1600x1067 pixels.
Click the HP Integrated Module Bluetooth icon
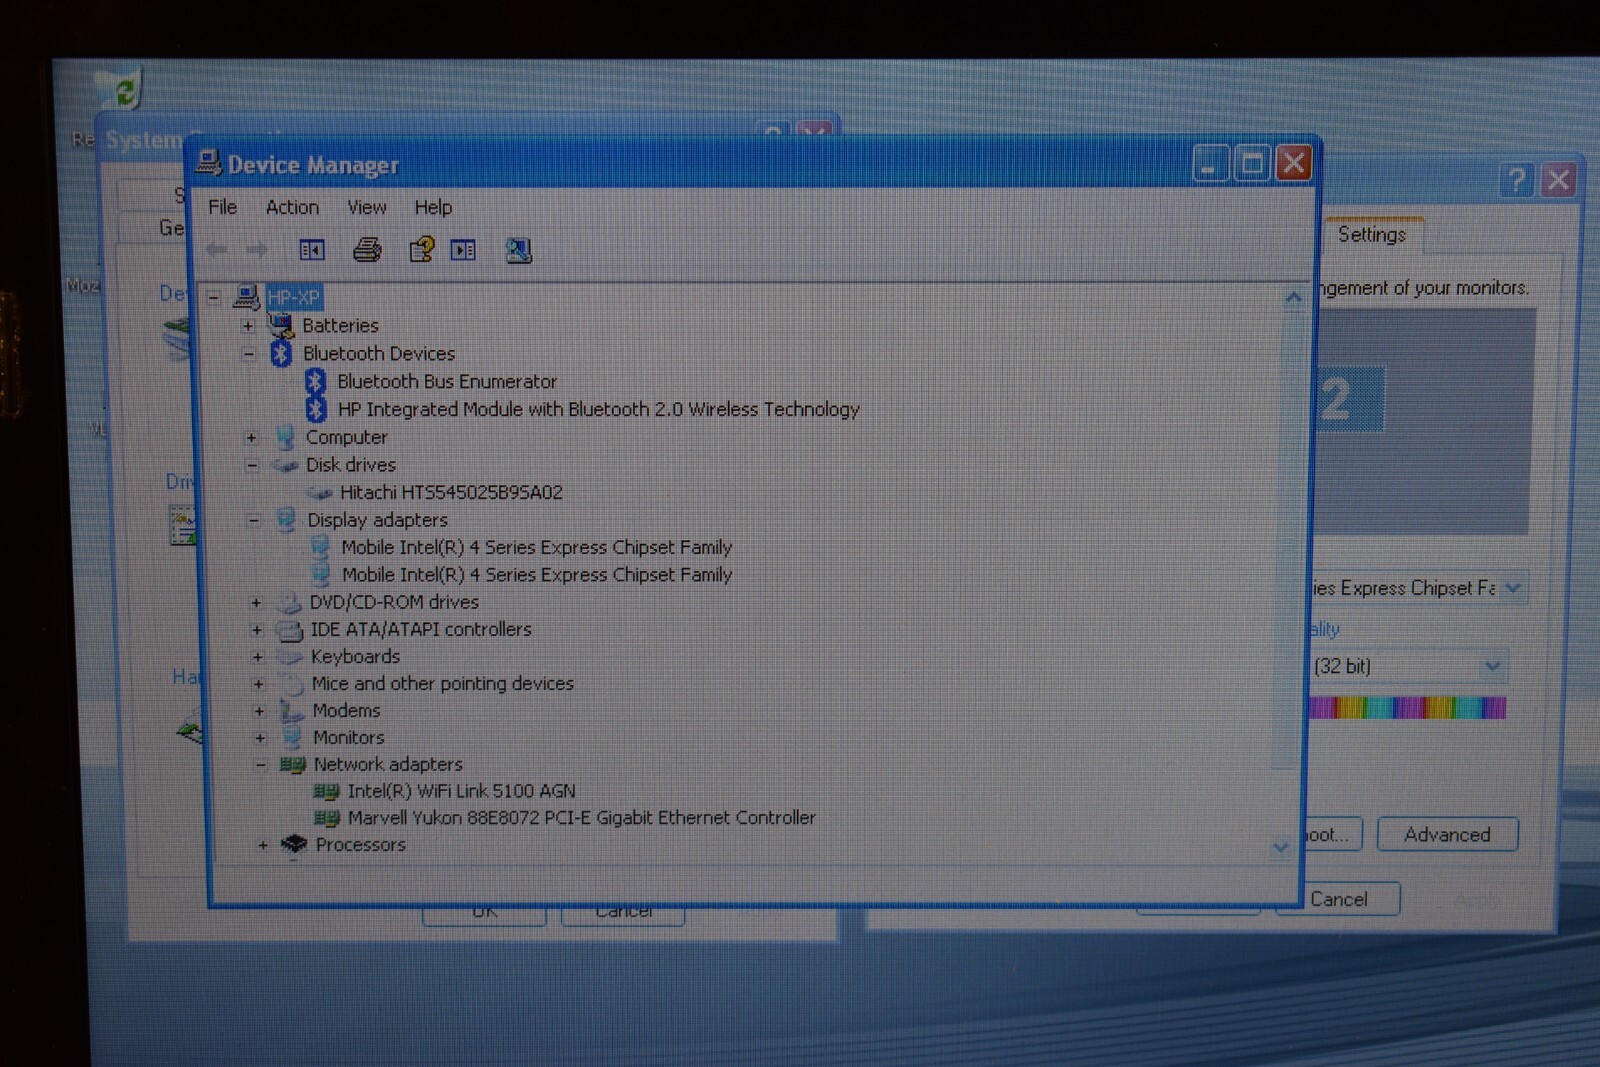(316, 408)
